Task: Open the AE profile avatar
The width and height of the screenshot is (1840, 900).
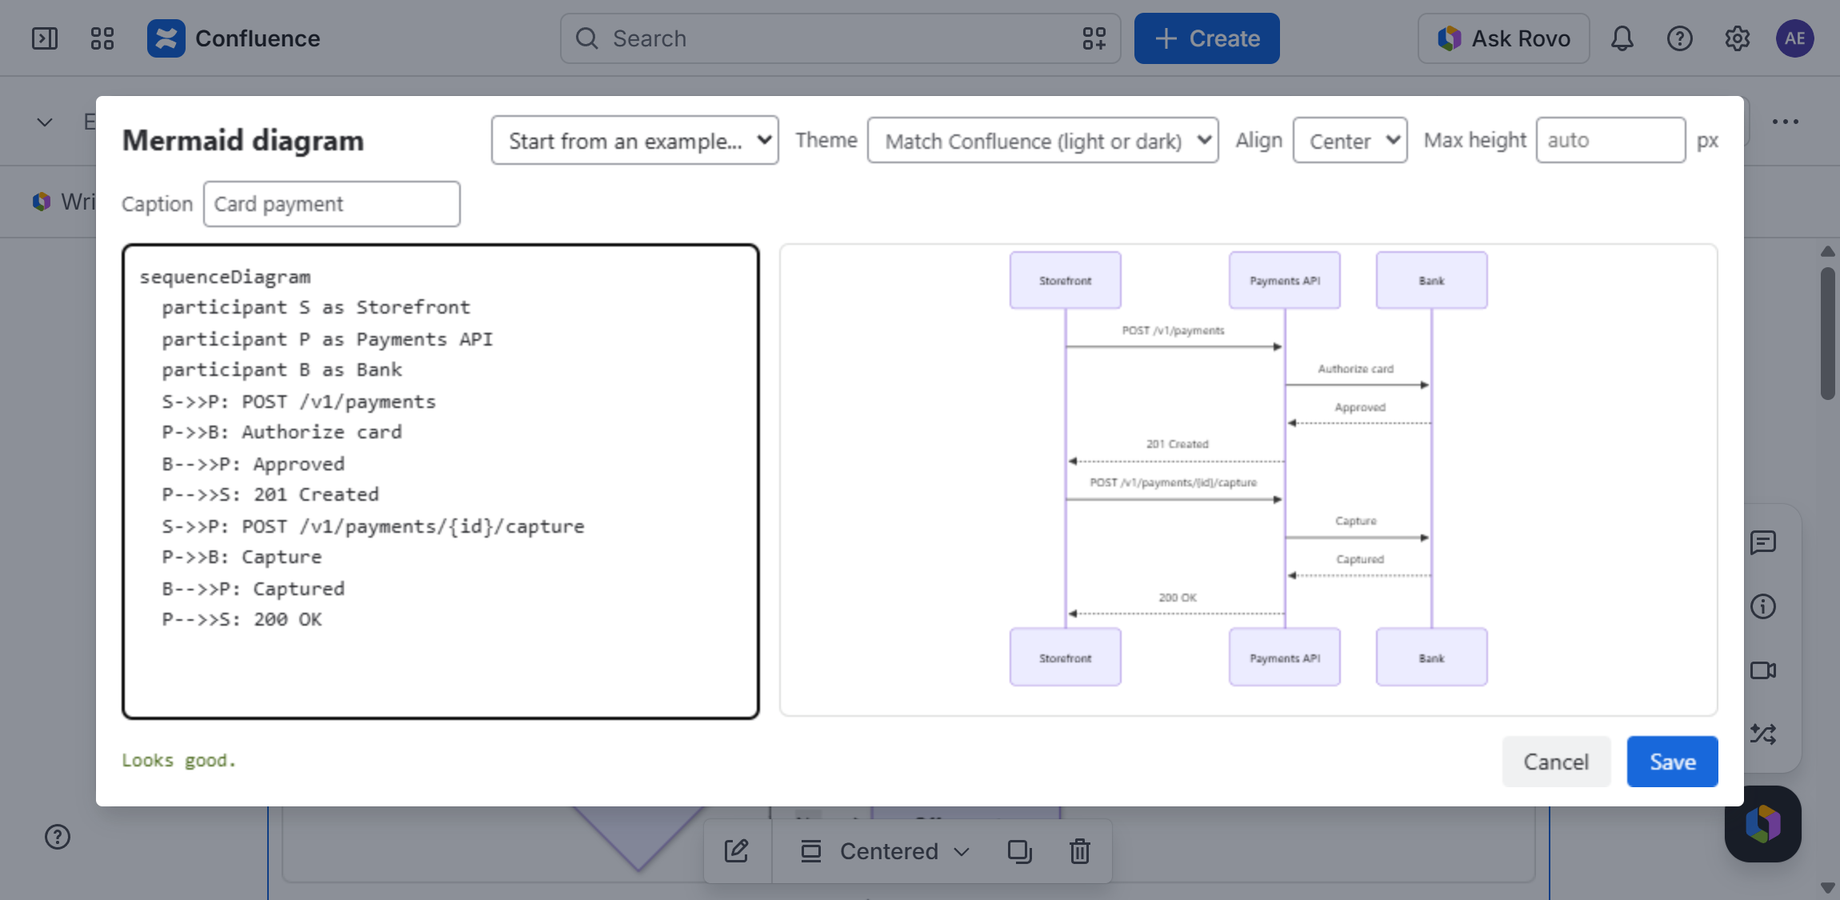Action: tap(1795, 38)
